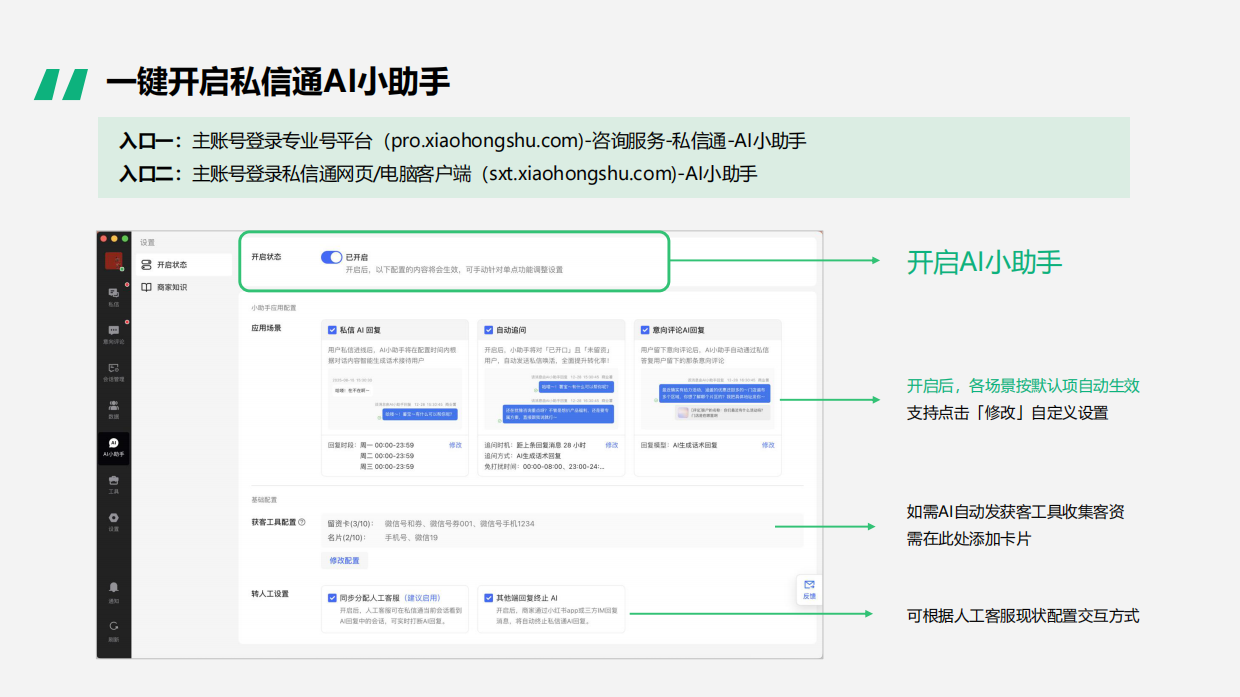Click 修改 in 自动追问 card

[x=612, y=444]
